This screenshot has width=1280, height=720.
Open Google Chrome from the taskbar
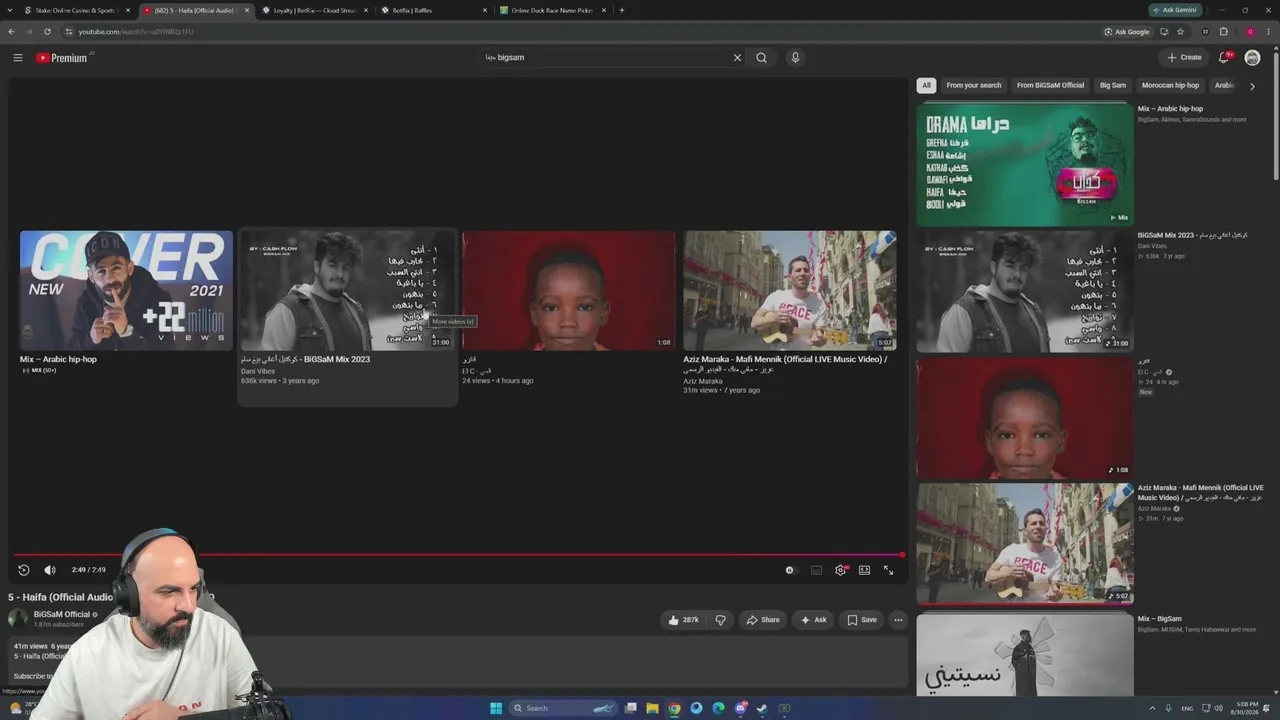[674, 708]
